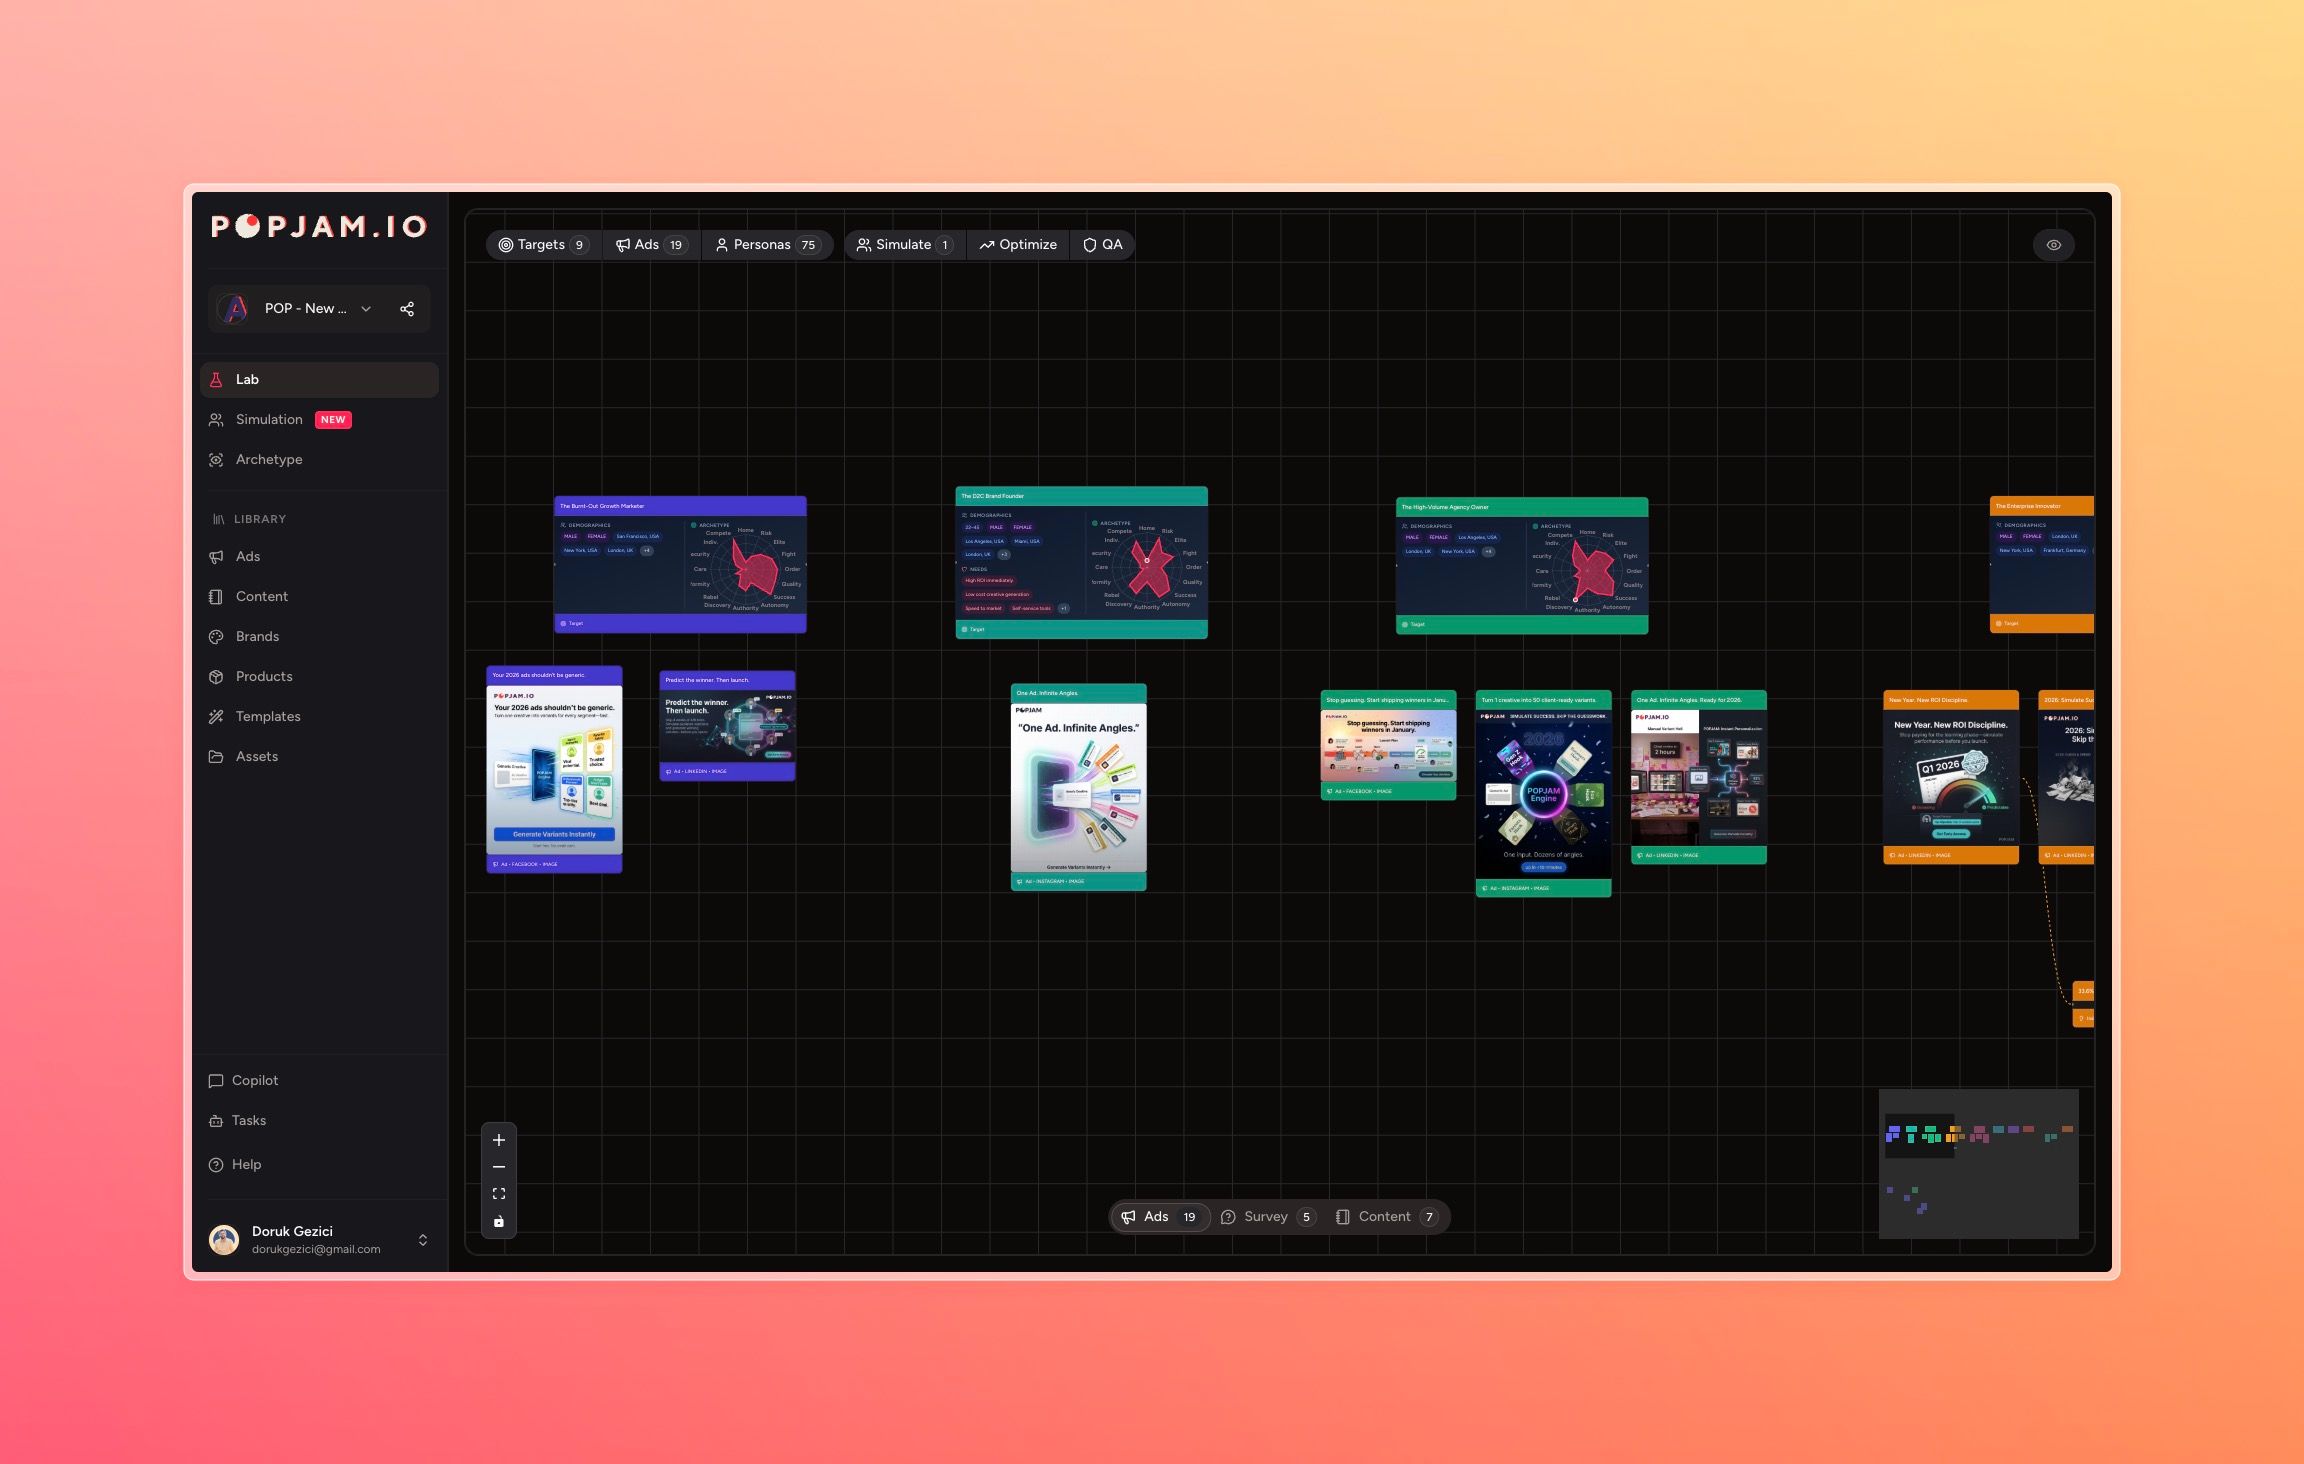Image resolution: width=2304 pixels, height=1464 pixels.
Task: Click zoom out minus control
Action: click(x=499, y=1167)
